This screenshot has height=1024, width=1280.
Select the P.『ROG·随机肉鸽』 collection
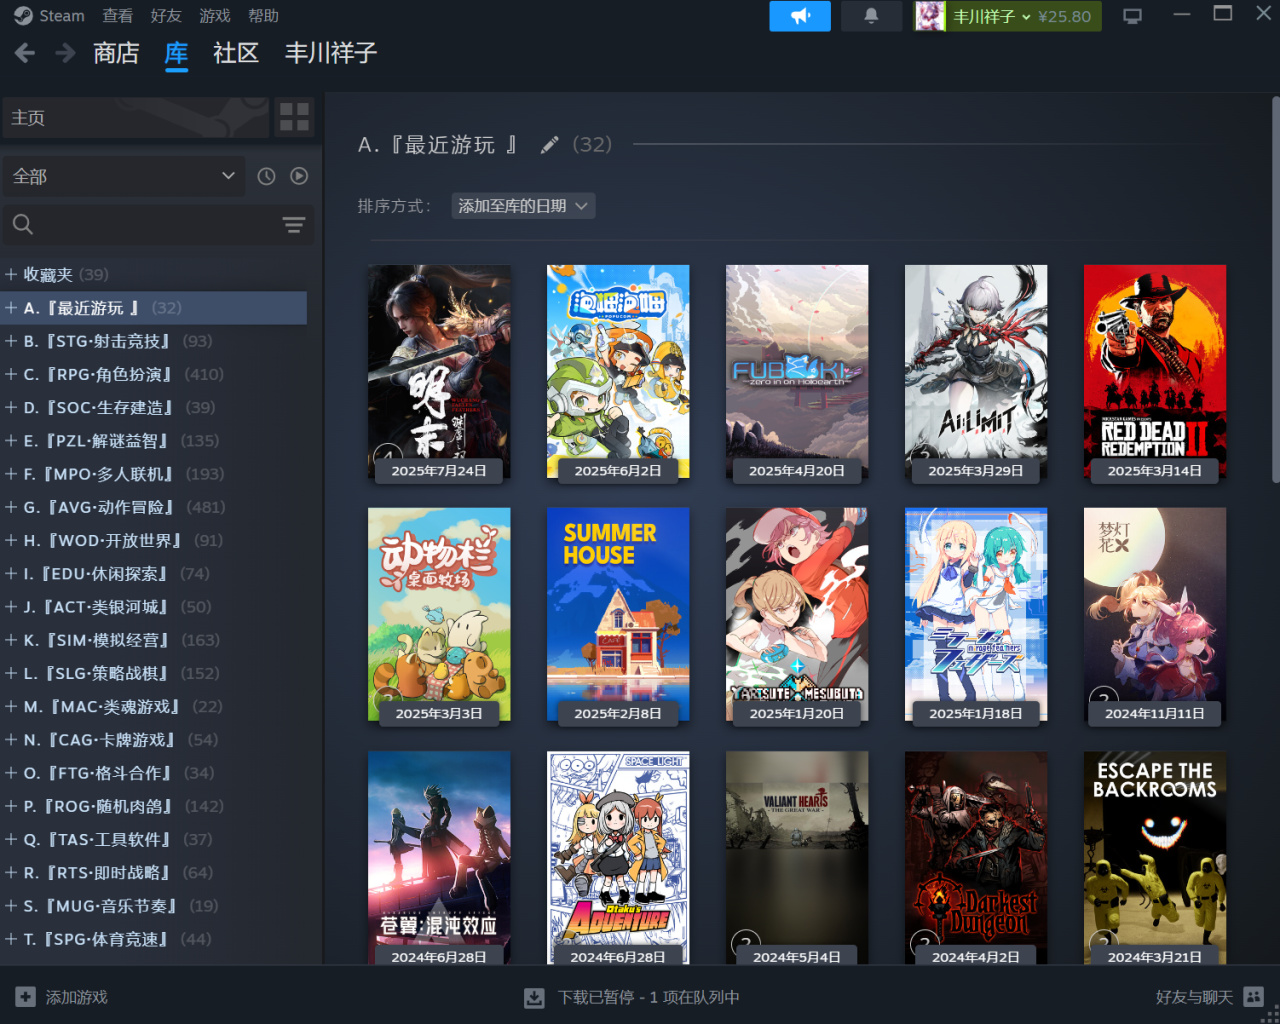[154, 806]
